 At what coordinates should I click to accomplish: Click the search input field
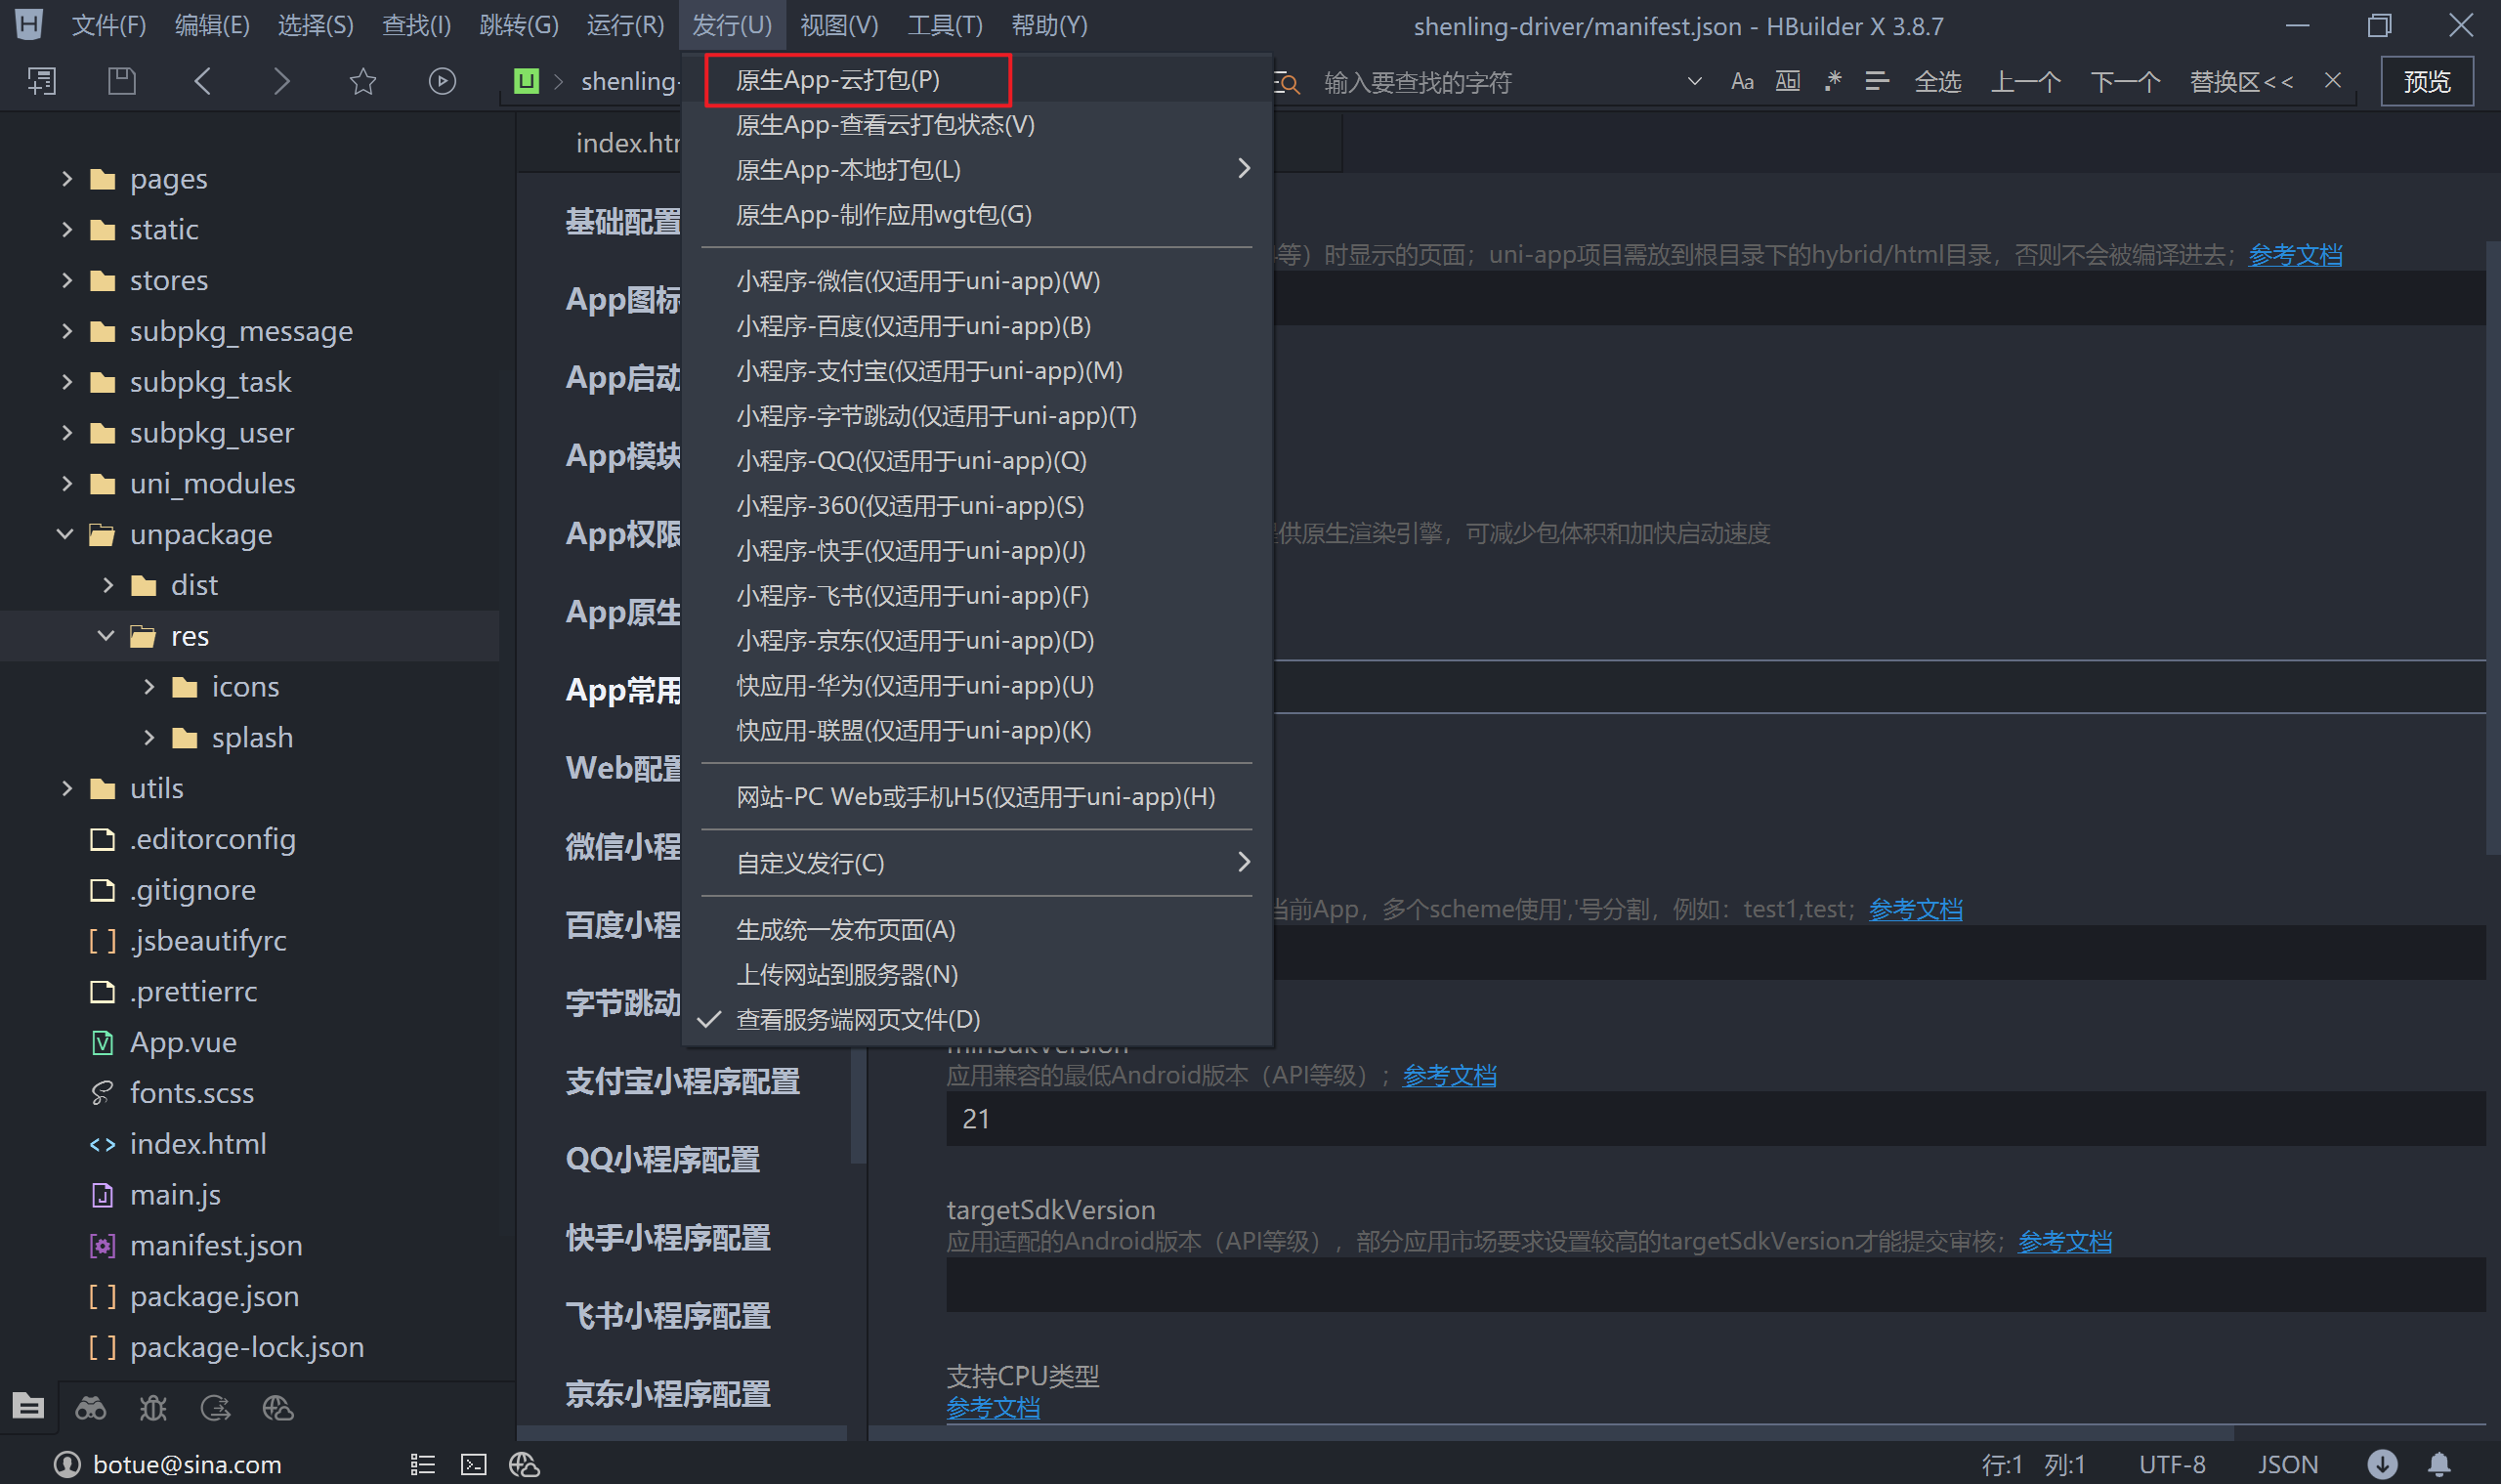coord(1500,82)
